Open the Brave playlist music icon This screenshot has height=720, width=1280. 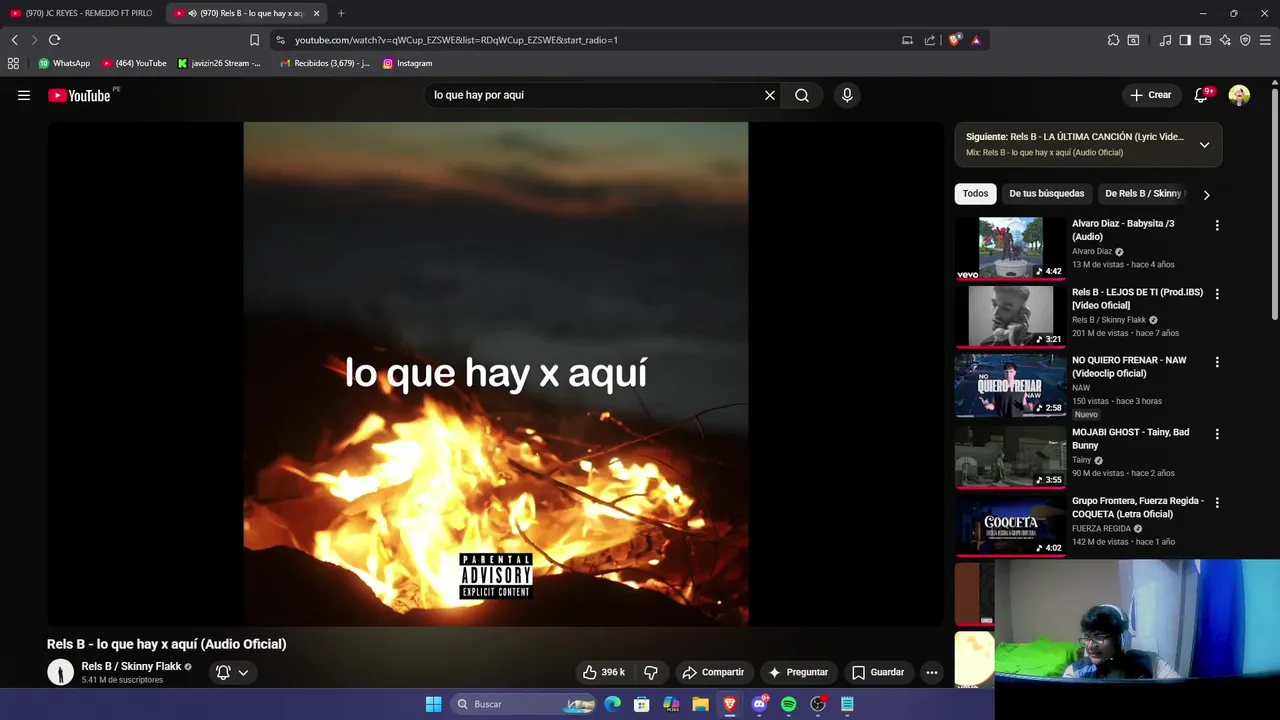point(1165,40)
